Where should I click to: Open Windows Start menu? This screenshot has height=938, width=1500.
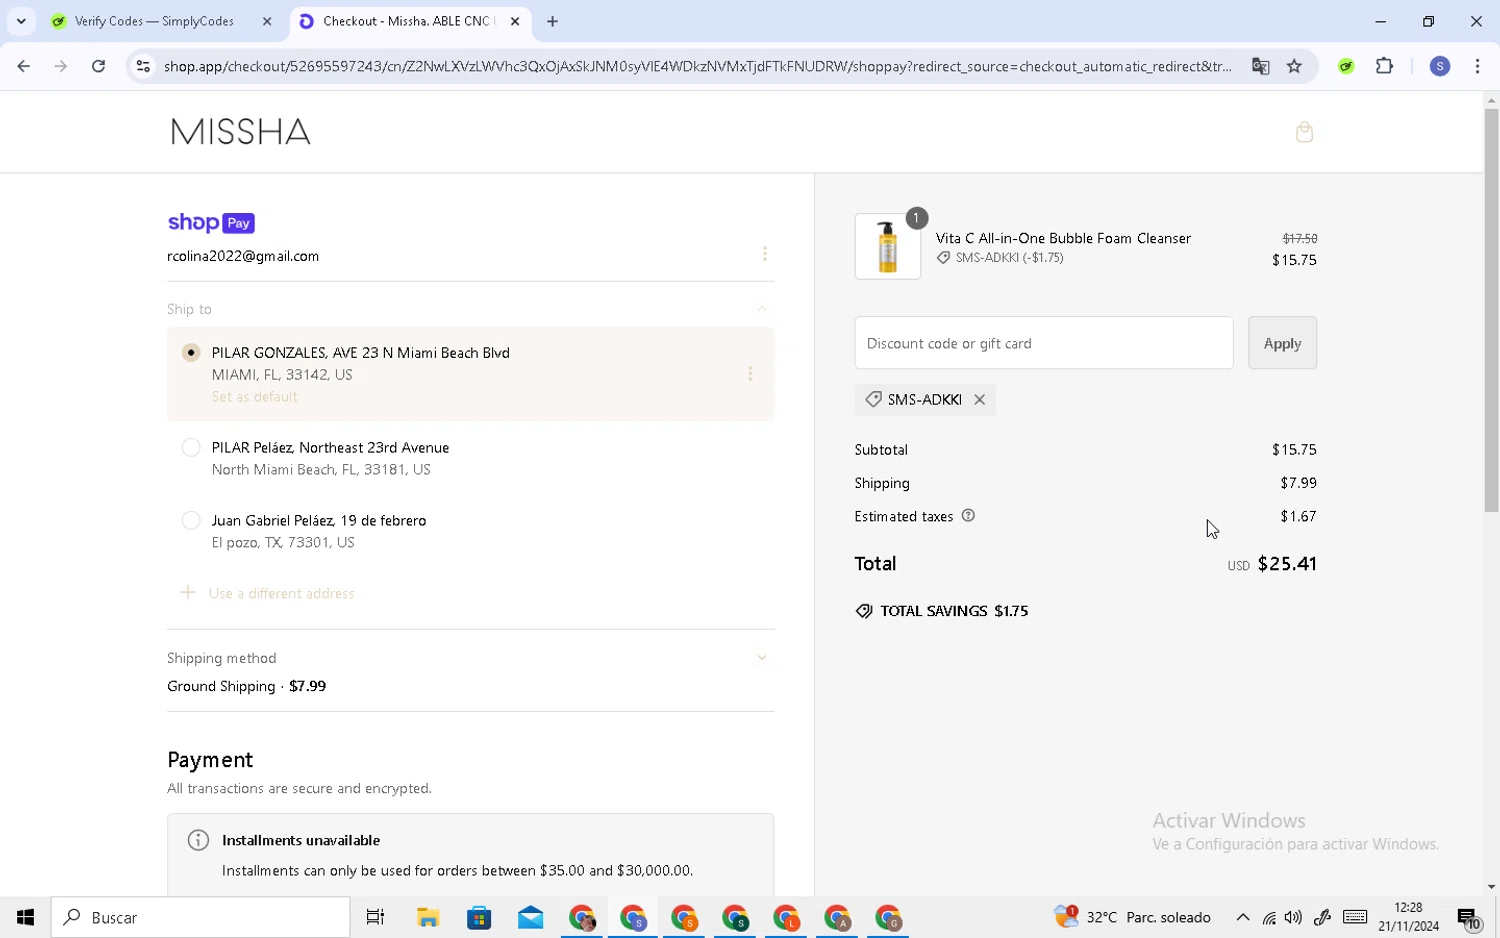(x=25, y=917)
